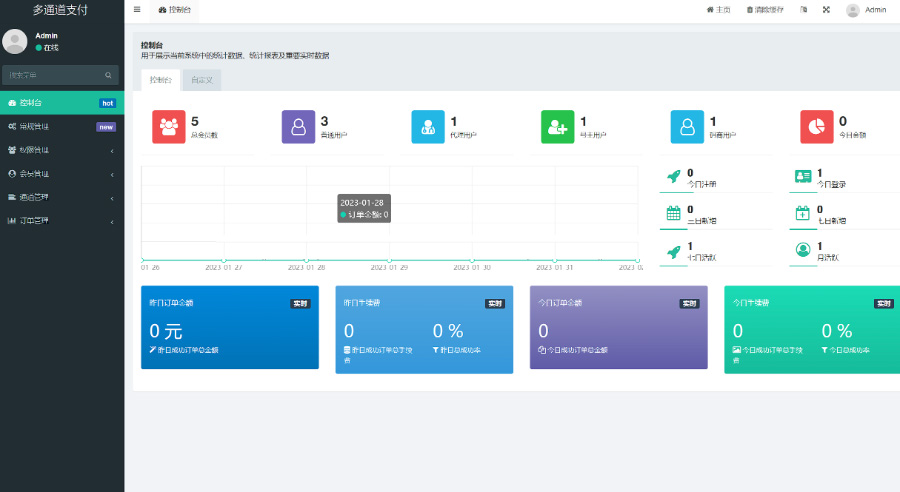Click the purple user icon tile
Screen dimensions: 900x492
tap(298, 127)
